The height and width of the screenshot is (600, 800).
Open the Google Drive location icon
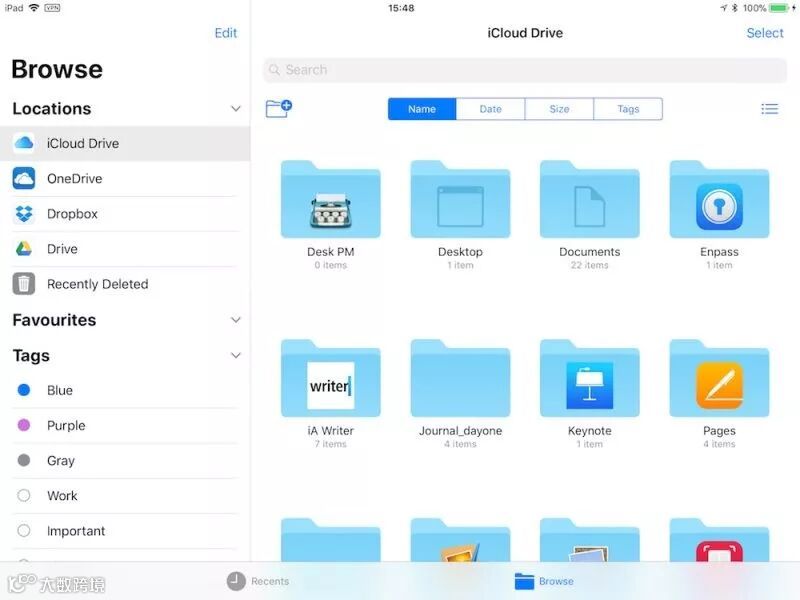click(24, 249)
